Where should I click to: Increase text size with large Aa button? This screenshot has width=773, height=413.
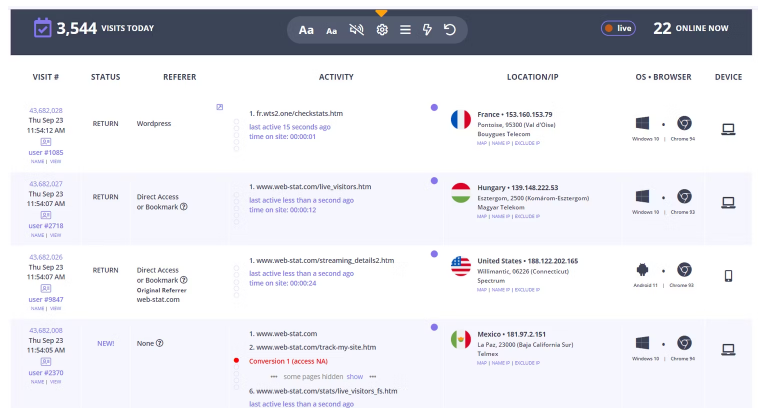[x=306, y=30]
